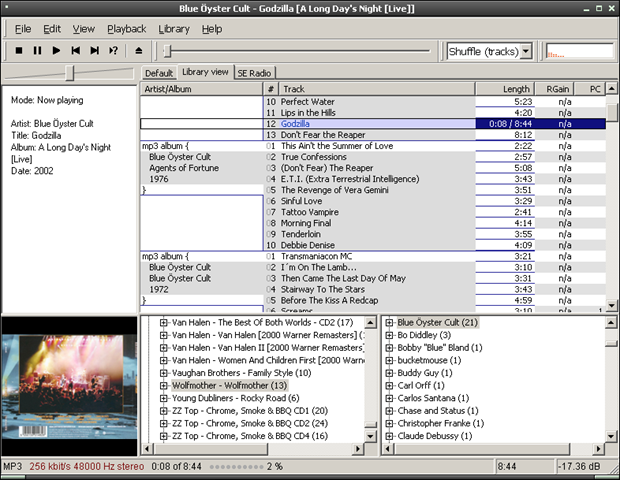Click the # column header

(271, 89)
